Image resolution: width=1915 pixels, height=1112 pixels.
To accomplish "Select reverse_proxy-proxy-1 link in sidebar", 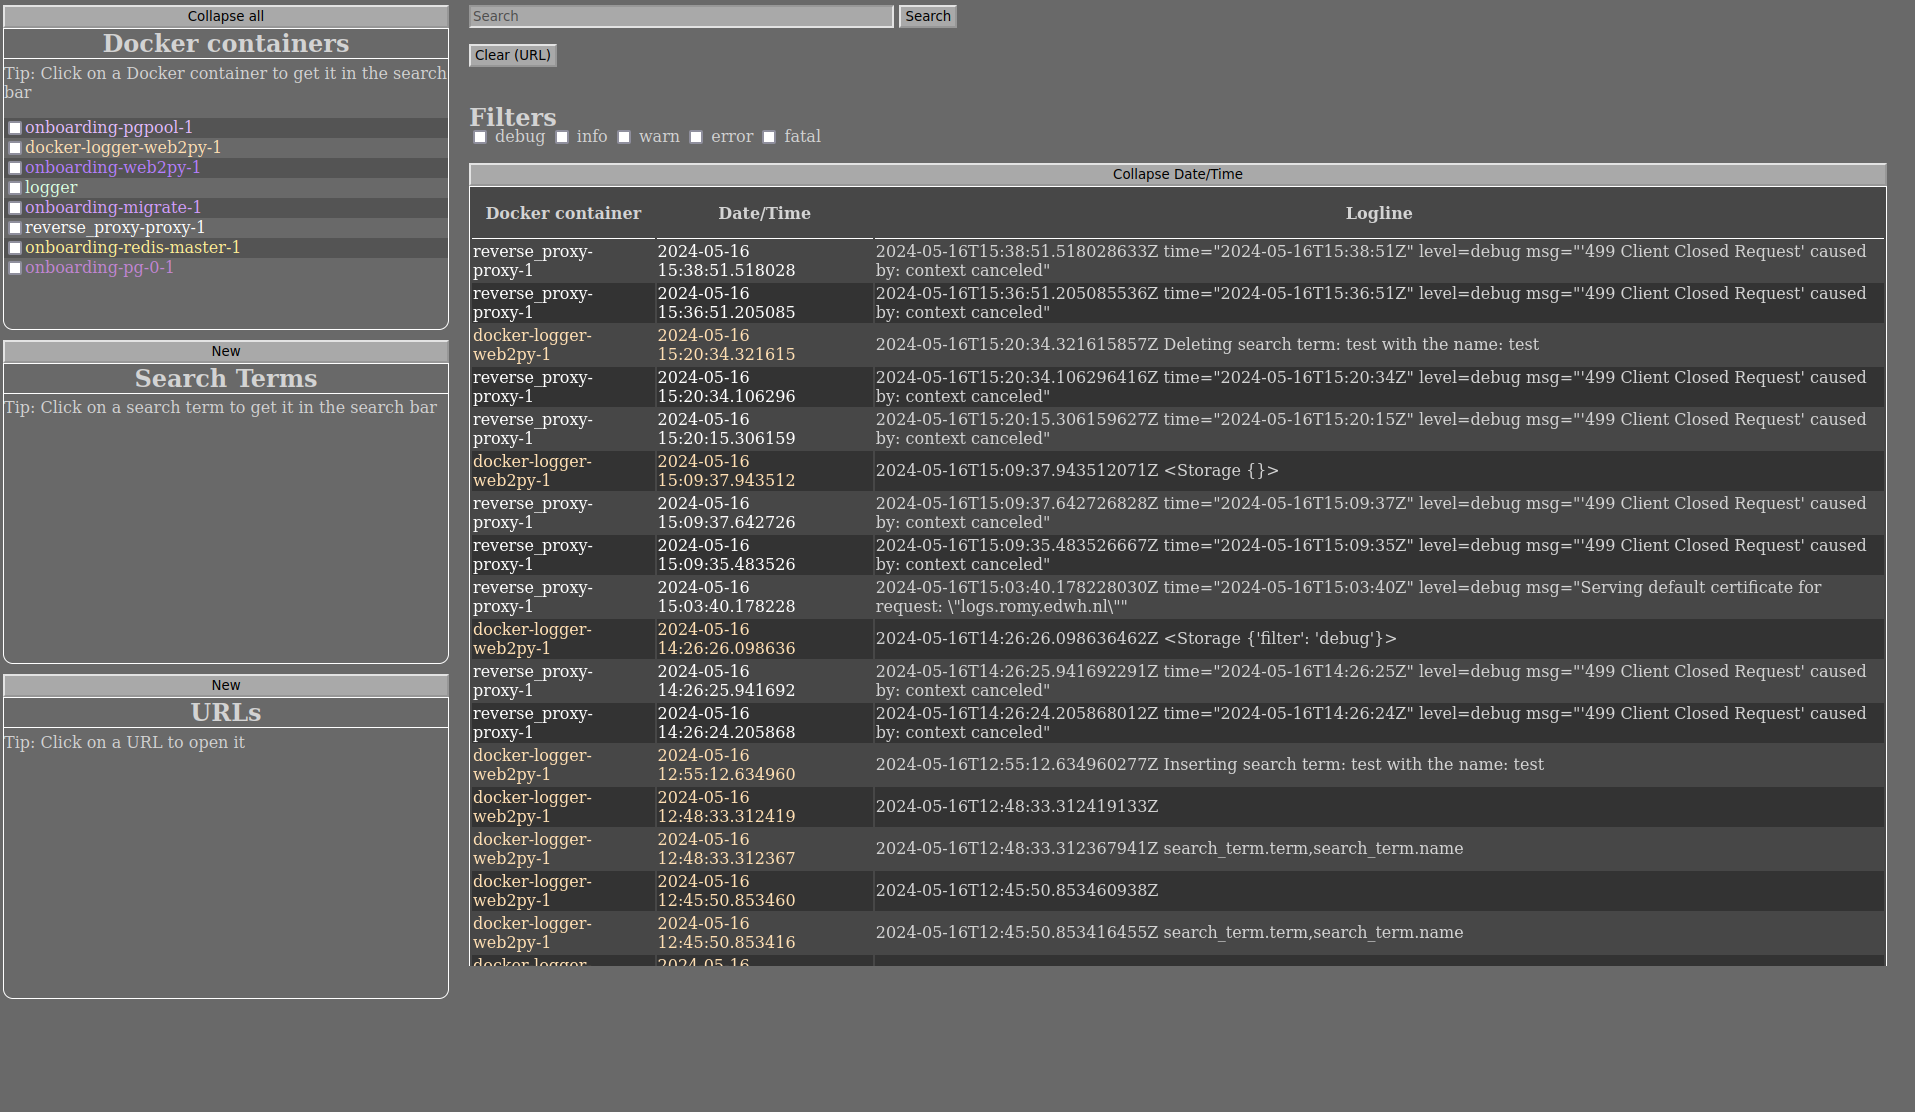I will (115, 227).
